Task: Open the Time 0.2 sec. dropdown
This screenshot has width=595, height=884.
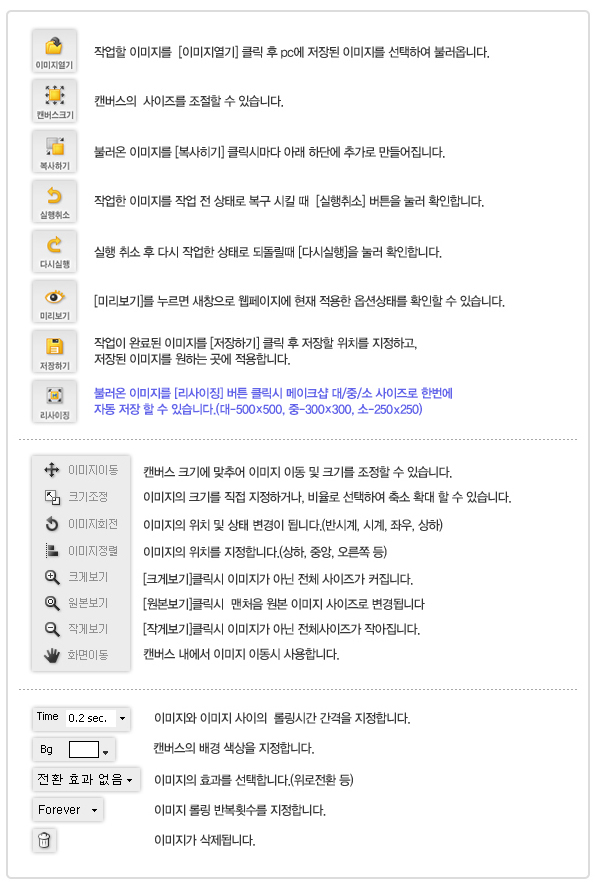Action: coord(81,718)
